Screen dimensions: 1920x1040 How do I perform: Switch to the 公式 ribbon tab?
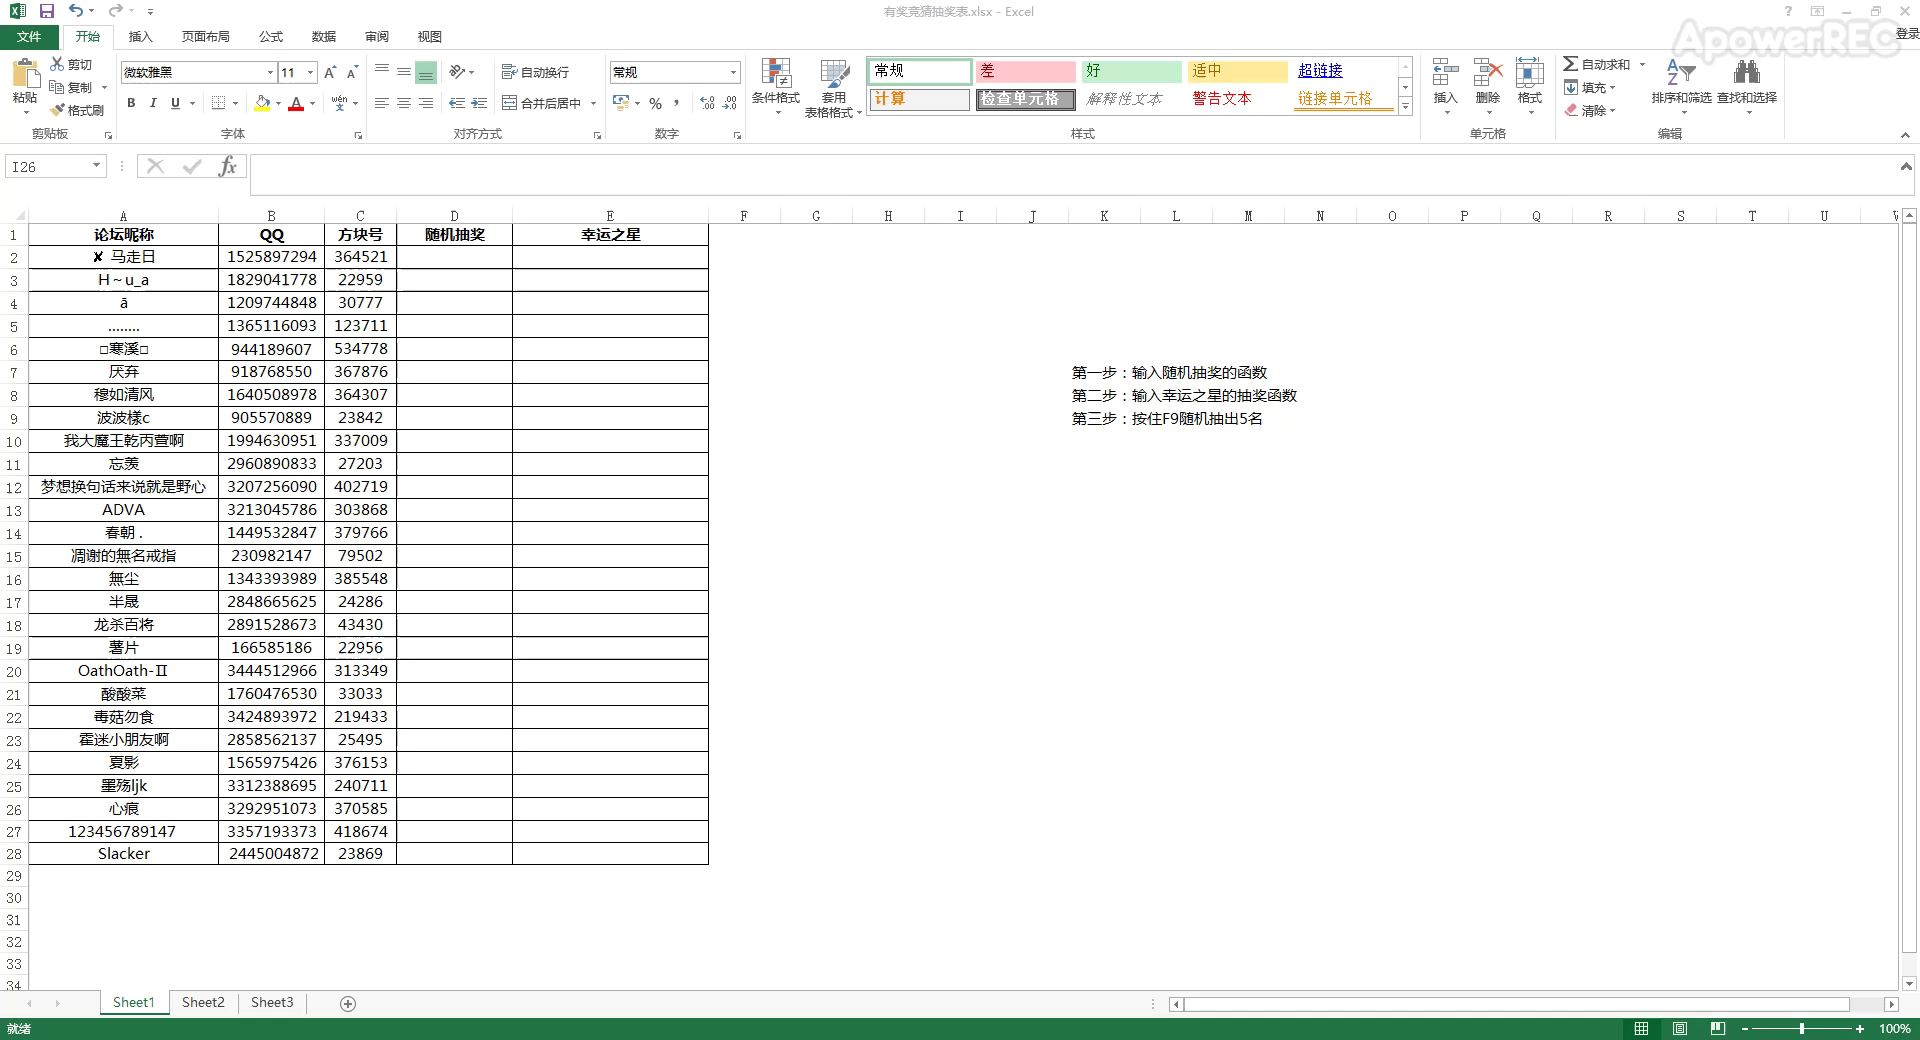[x=271, y=37]
